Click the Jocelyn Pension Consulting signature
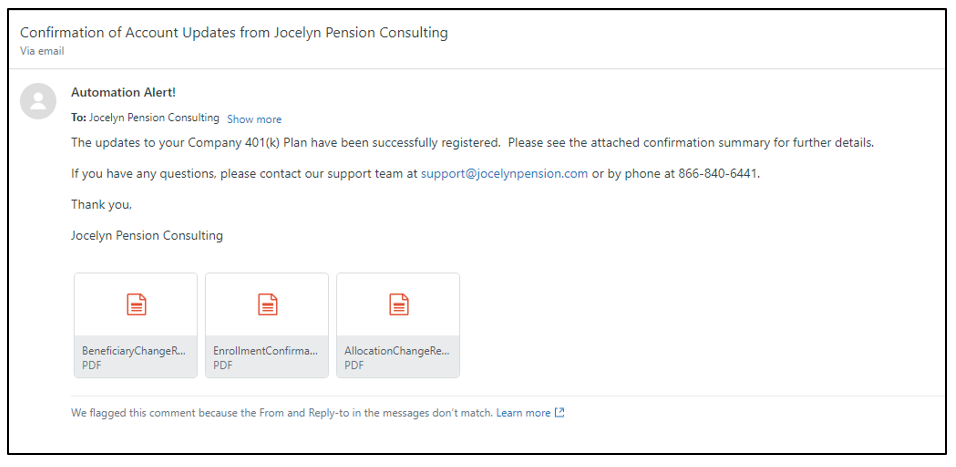Screen dimensions: 956x467 147,236
